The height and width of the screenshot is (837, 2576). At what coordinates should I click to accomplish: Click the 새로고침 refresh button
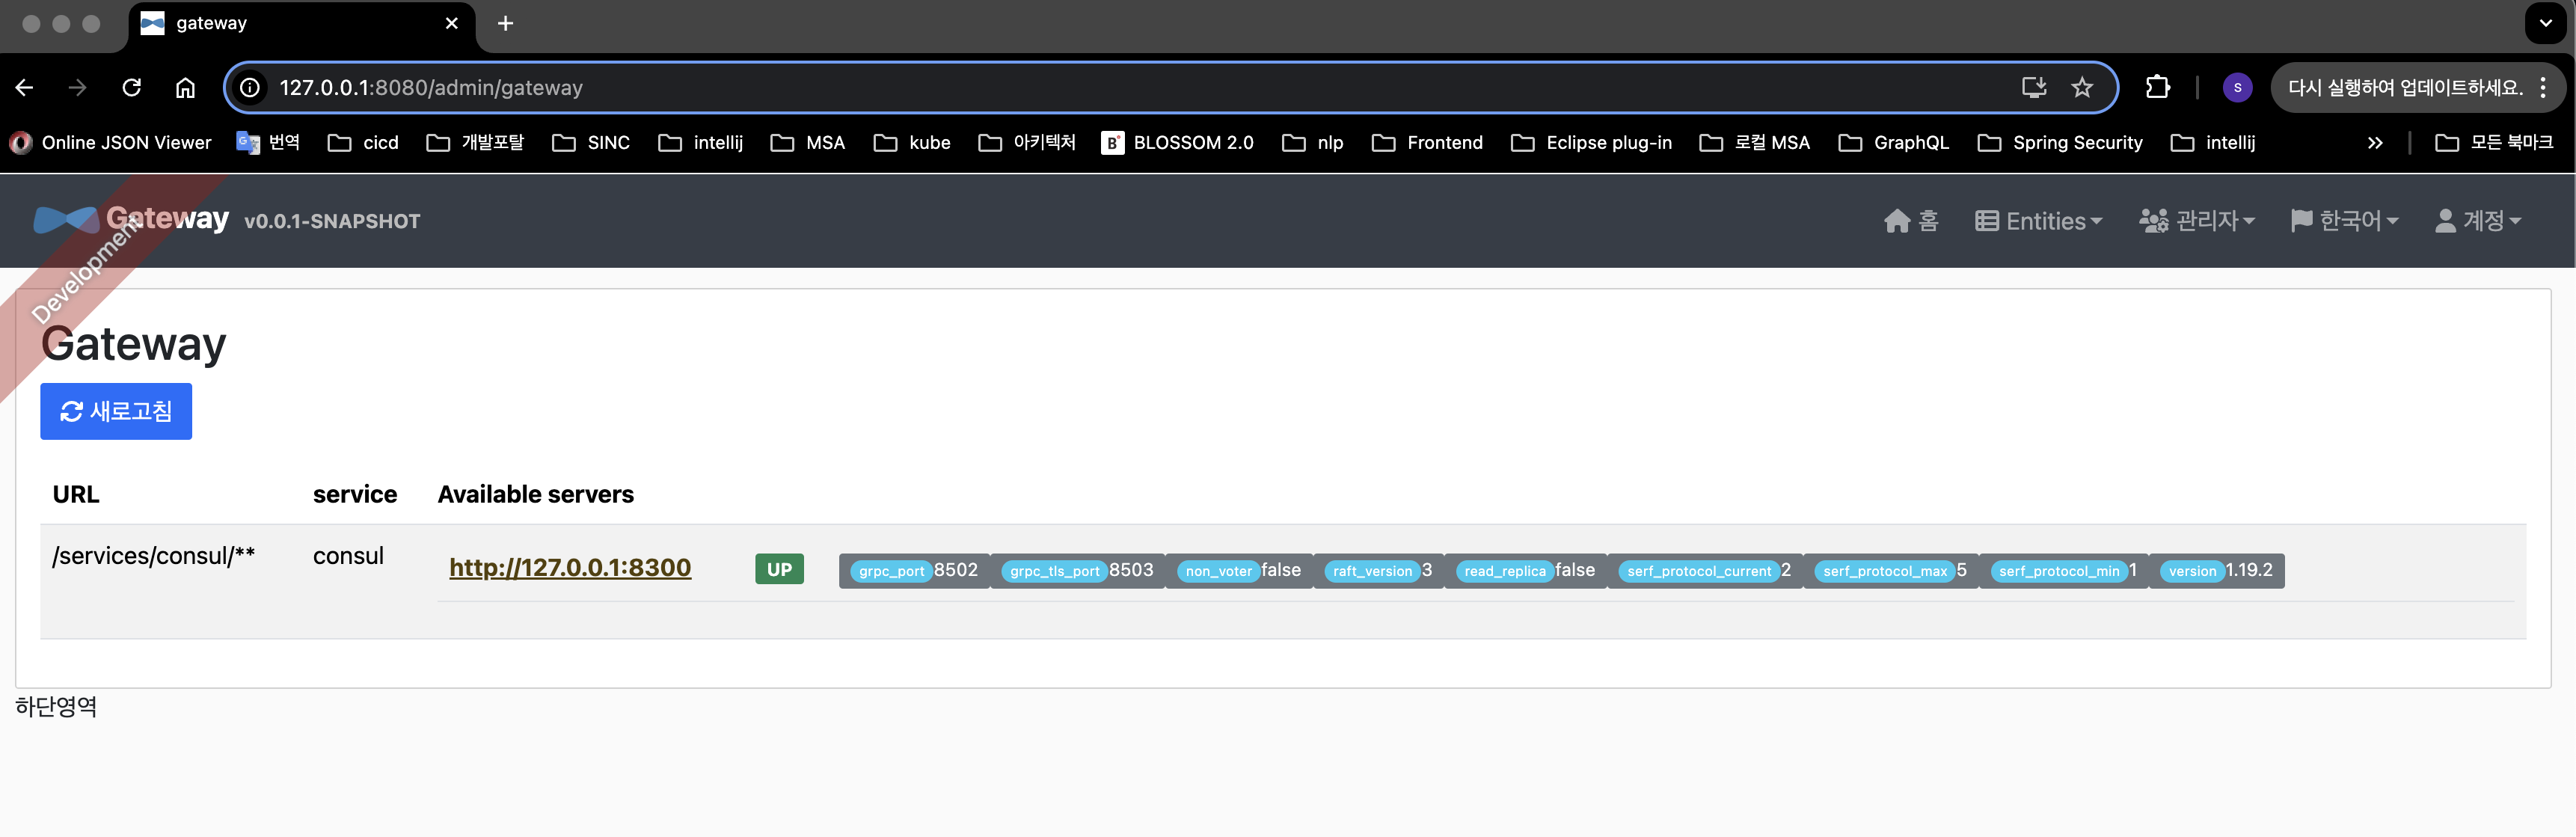coord(116,411)
